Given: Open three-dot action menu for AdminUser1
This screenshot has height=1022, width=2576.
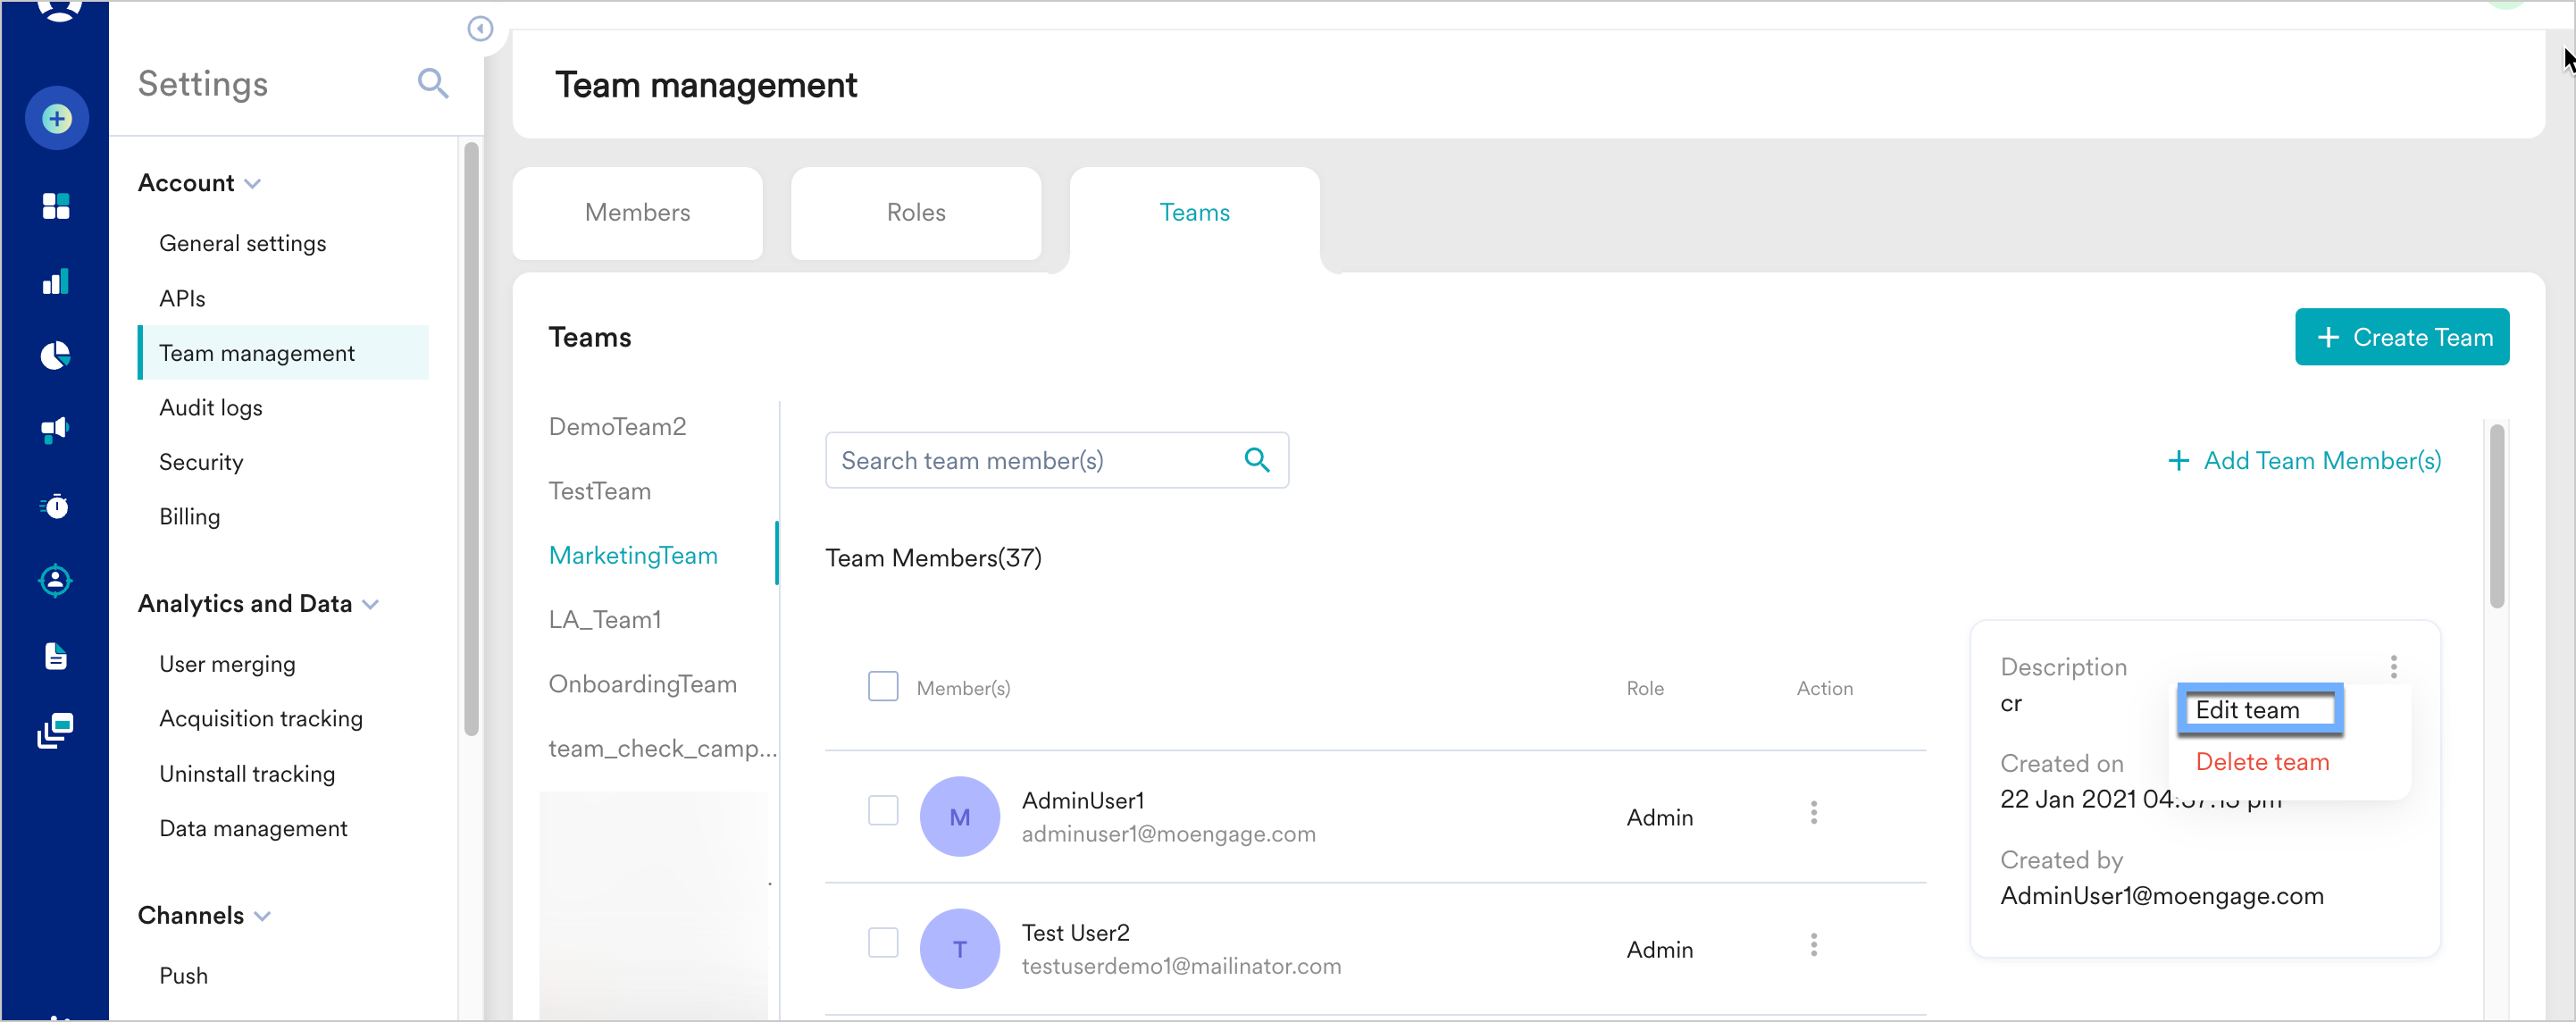Looking at the screenshot, I should click(1813, 813).
